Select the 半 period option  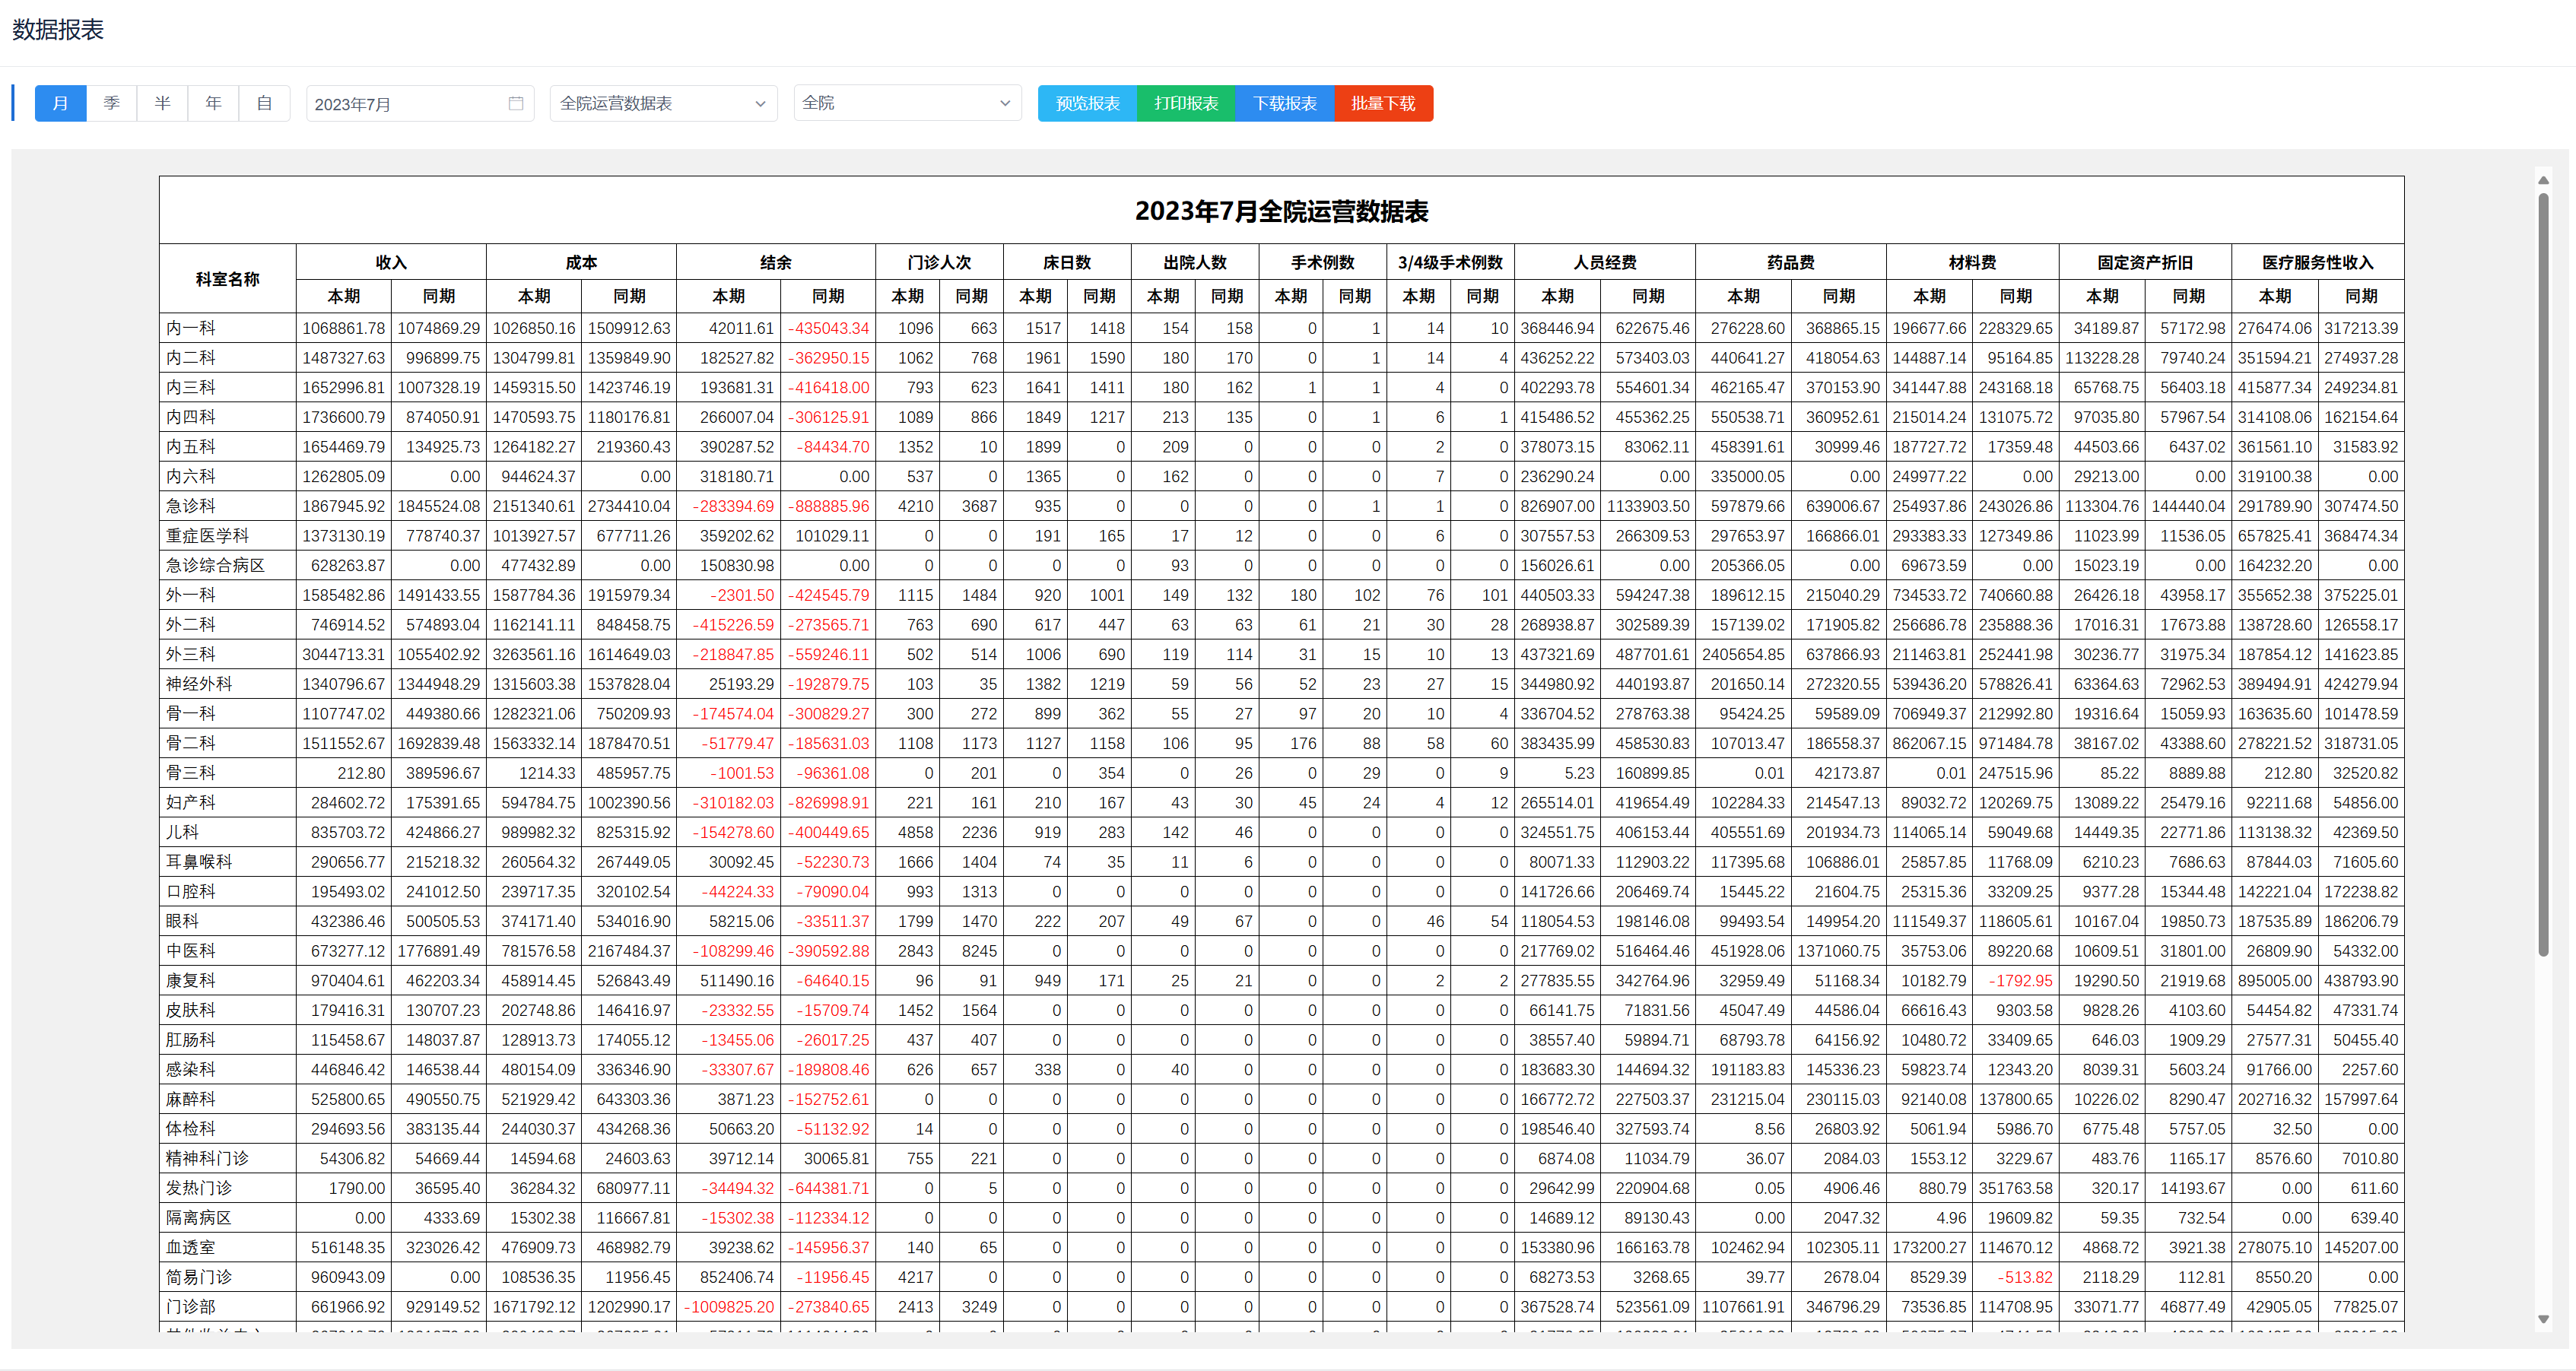[162, 103]
